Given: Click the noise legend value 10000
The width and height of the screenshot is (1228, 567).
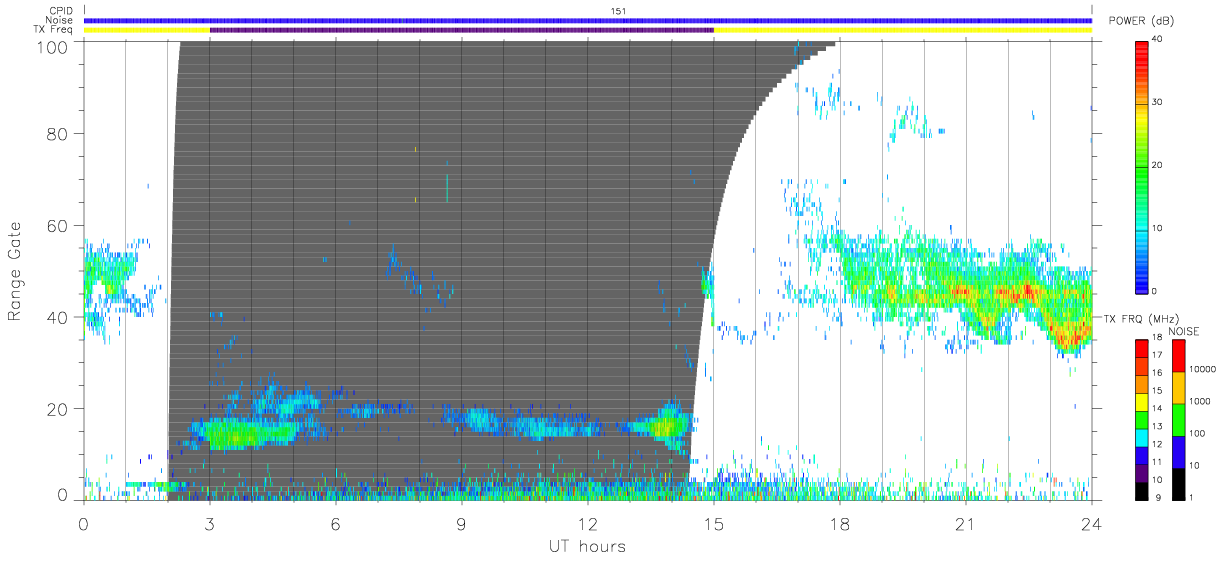Looking at the screenshot, I should pyautogui.click(x=1203, y=370).
